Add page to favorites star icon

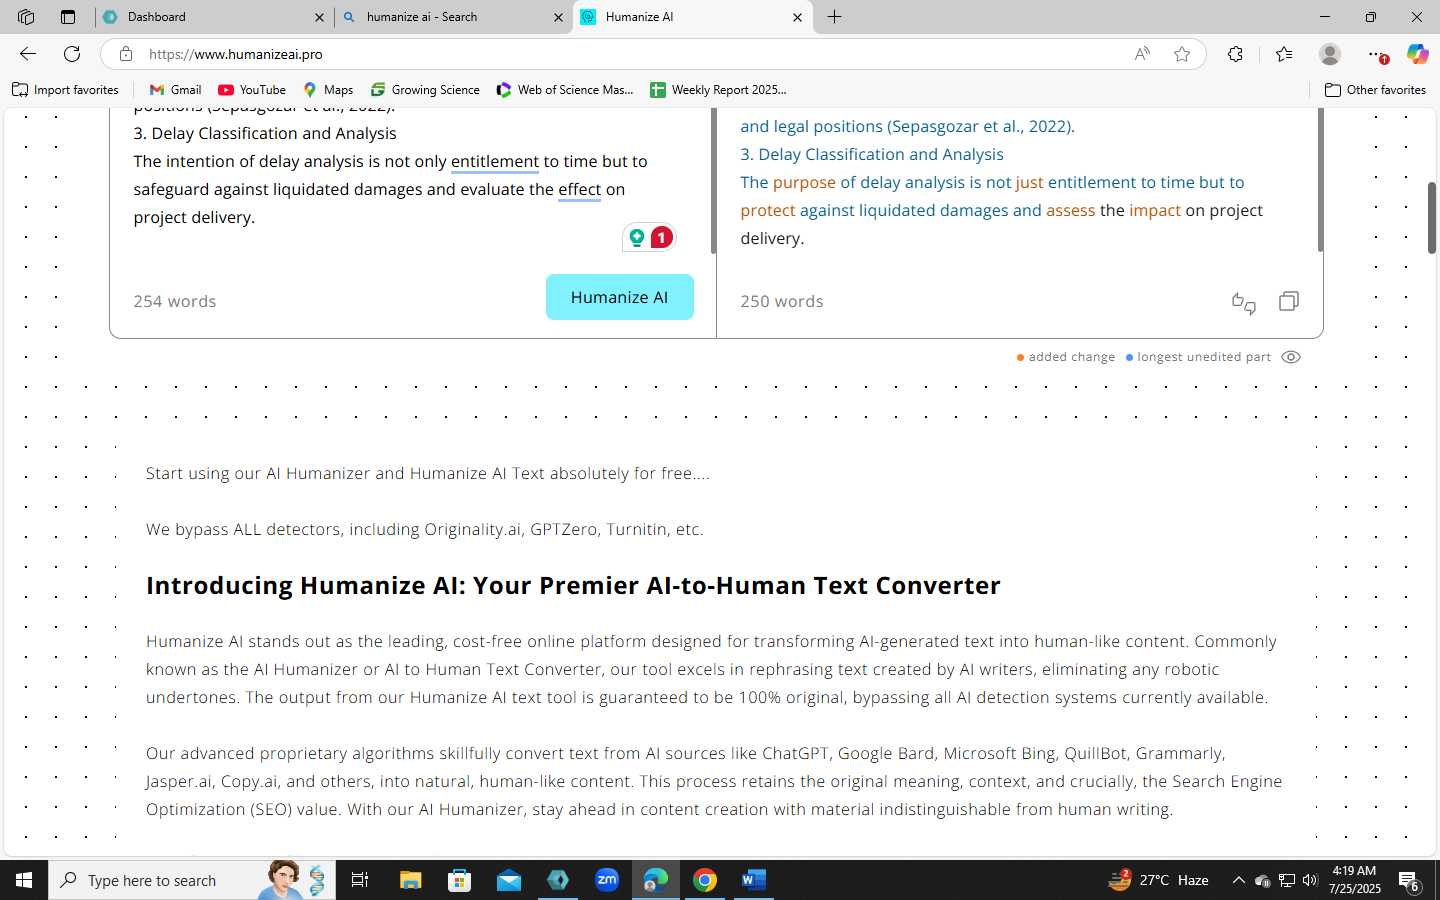[1182, 54]
